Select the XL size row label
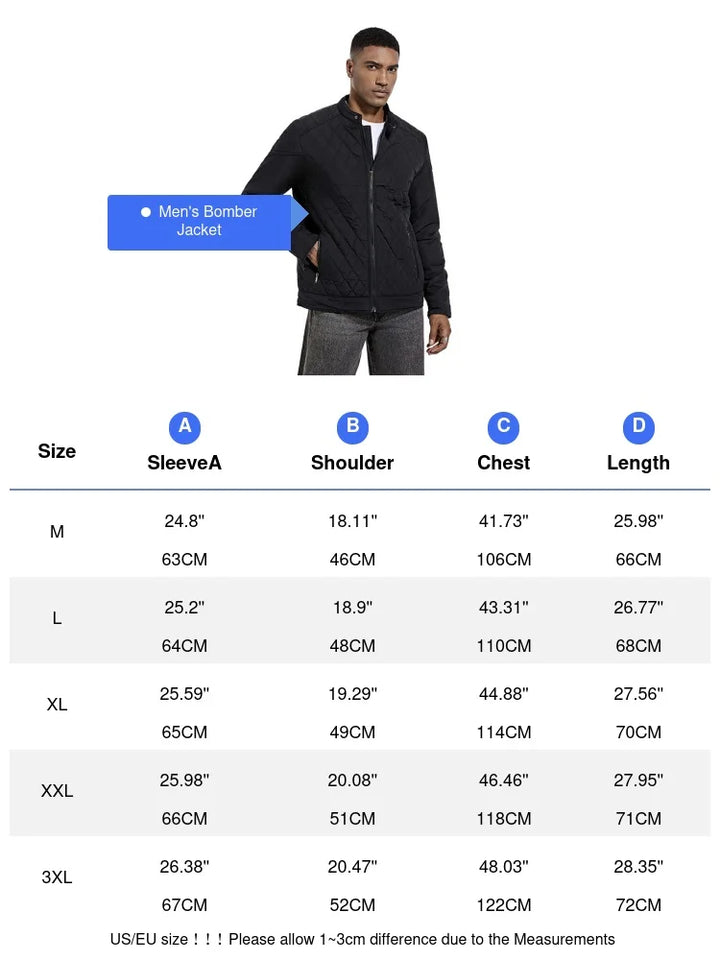Viewport: 720px width, 960px height. (57, 705)
